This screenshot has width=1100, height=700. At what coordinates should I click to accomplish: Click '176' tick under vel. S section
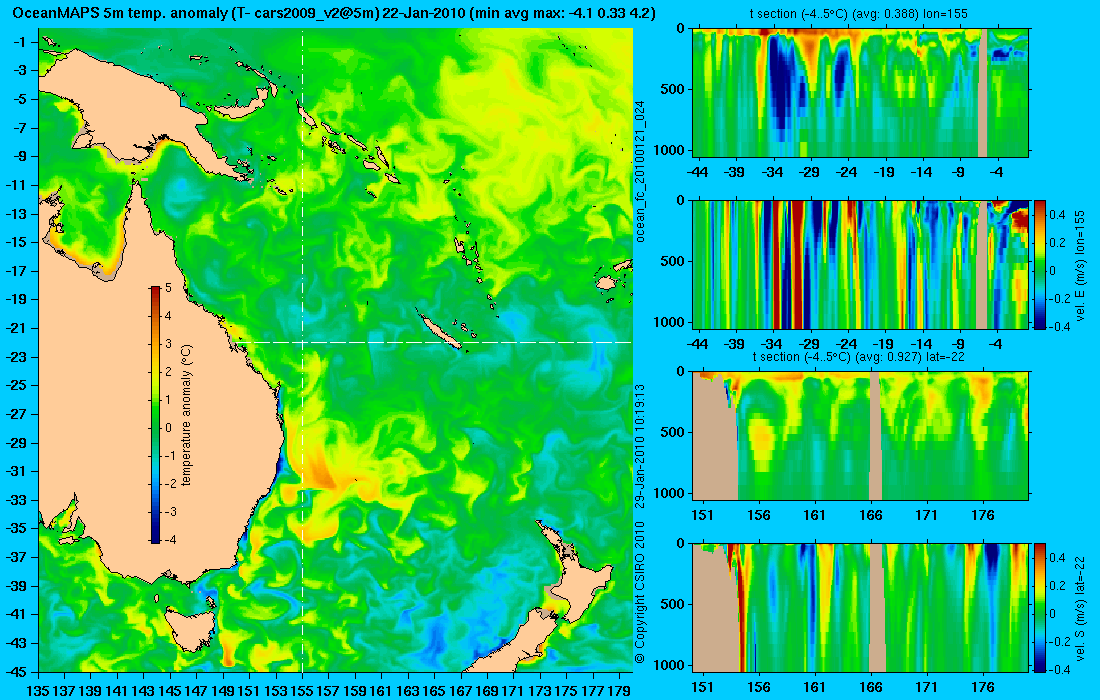pyautogui.click(x=982, y=687)
